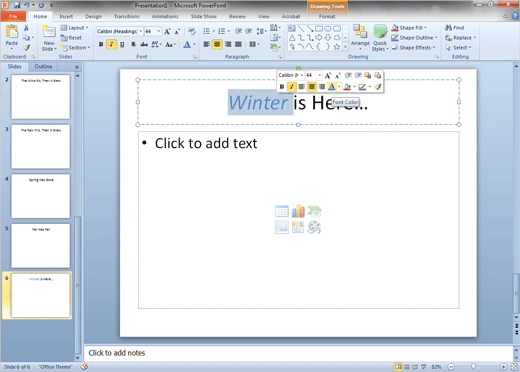Toggle Italic in mini toolbar

pos(292,87)
